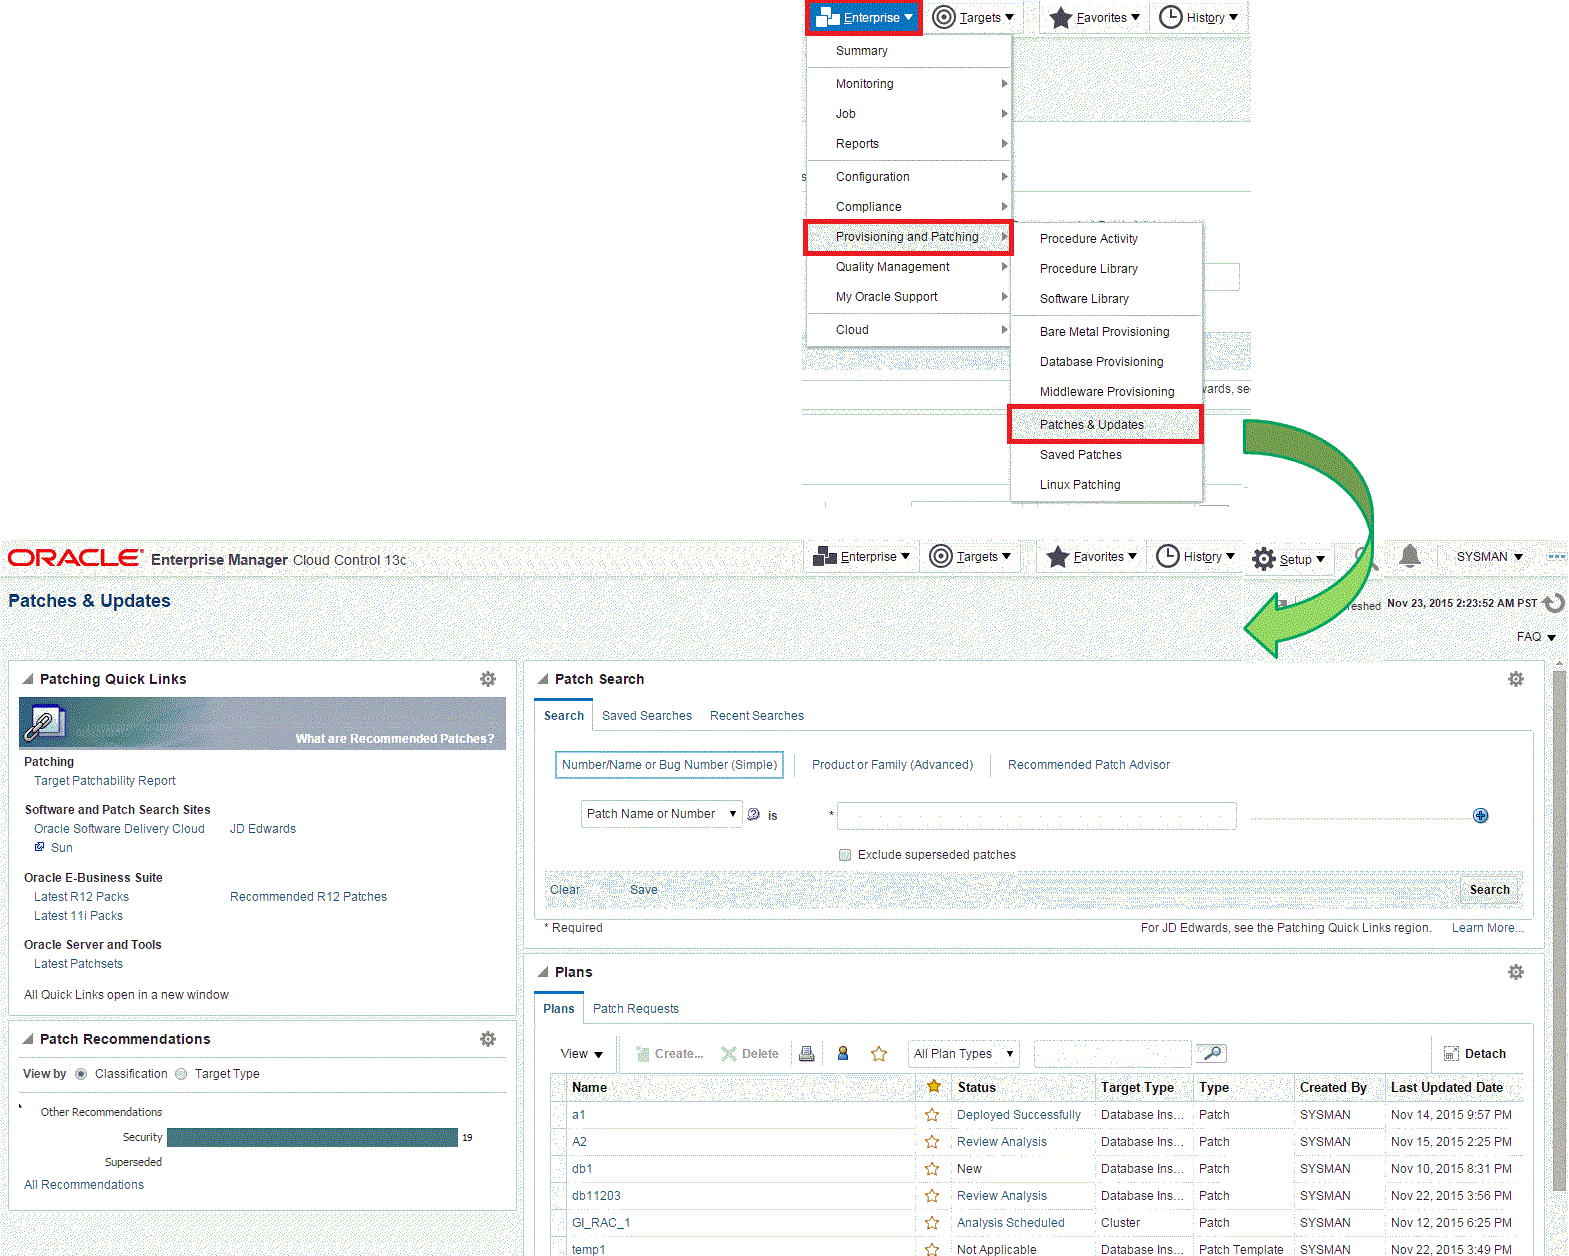Click the magnifier search icon in the Plans toolbar
This screenshot has height=1256, width=1569.
pyautogui.click(x=1212, y=1053)
